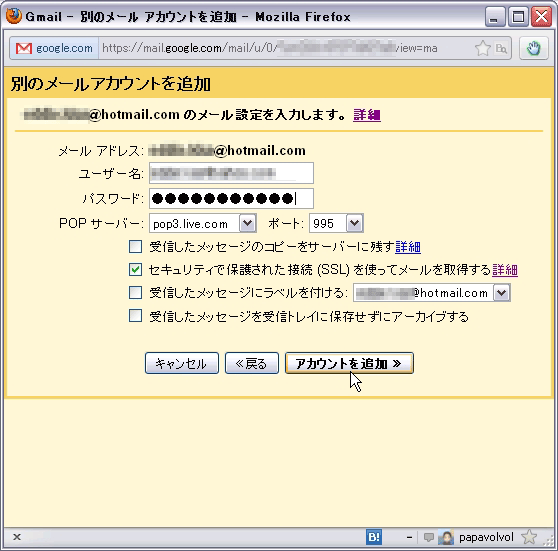Open 詳細 link for leaving copy on server
The width and height of the screenshot is (558, 551).
pyautogui.click(x=408, y=247)
